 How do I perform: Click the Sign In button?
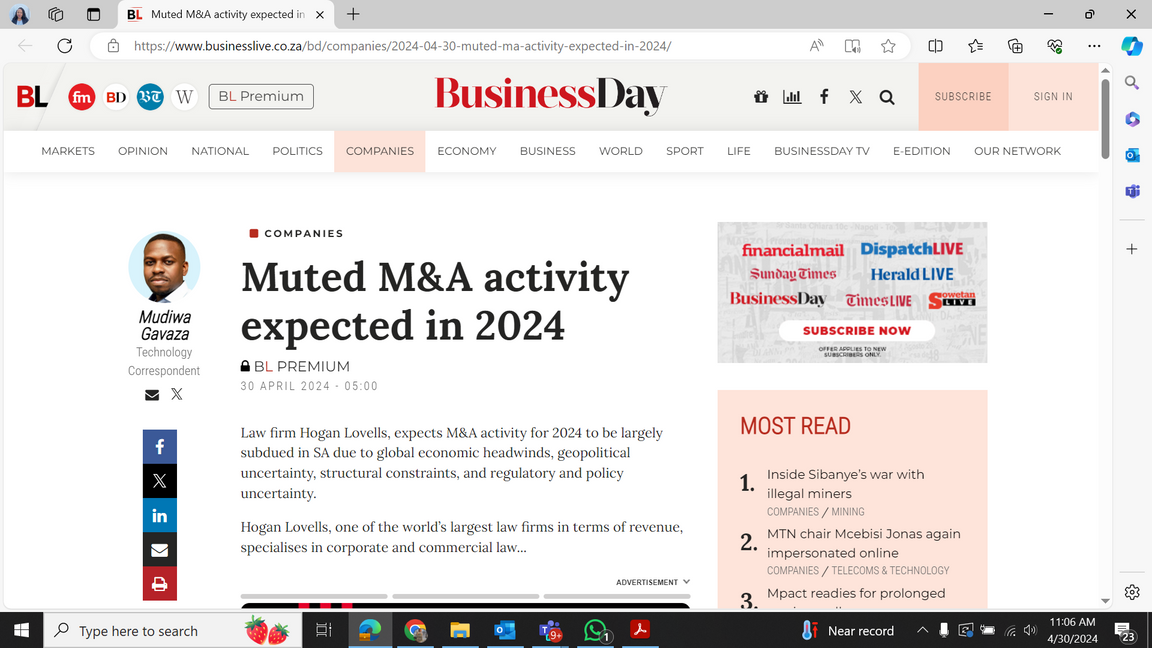point(1053,96)
